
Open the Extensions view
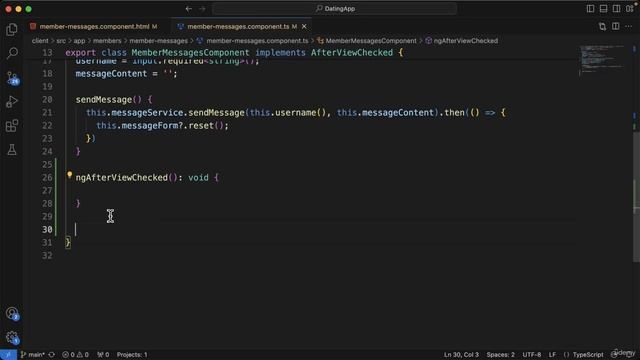tap(12, 126)
